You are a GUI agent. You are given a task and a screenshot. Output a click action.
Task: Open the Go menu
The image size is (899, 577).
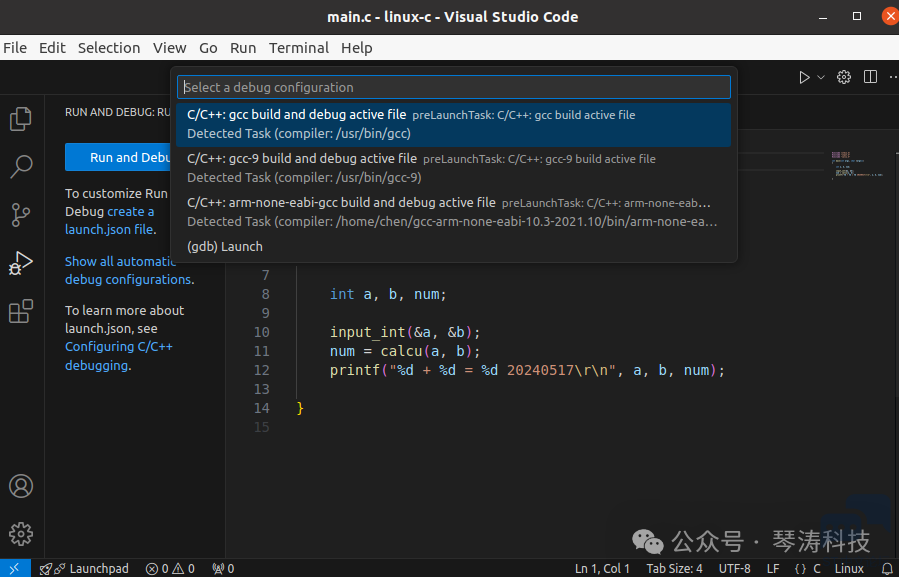click(x=208, y=48)
